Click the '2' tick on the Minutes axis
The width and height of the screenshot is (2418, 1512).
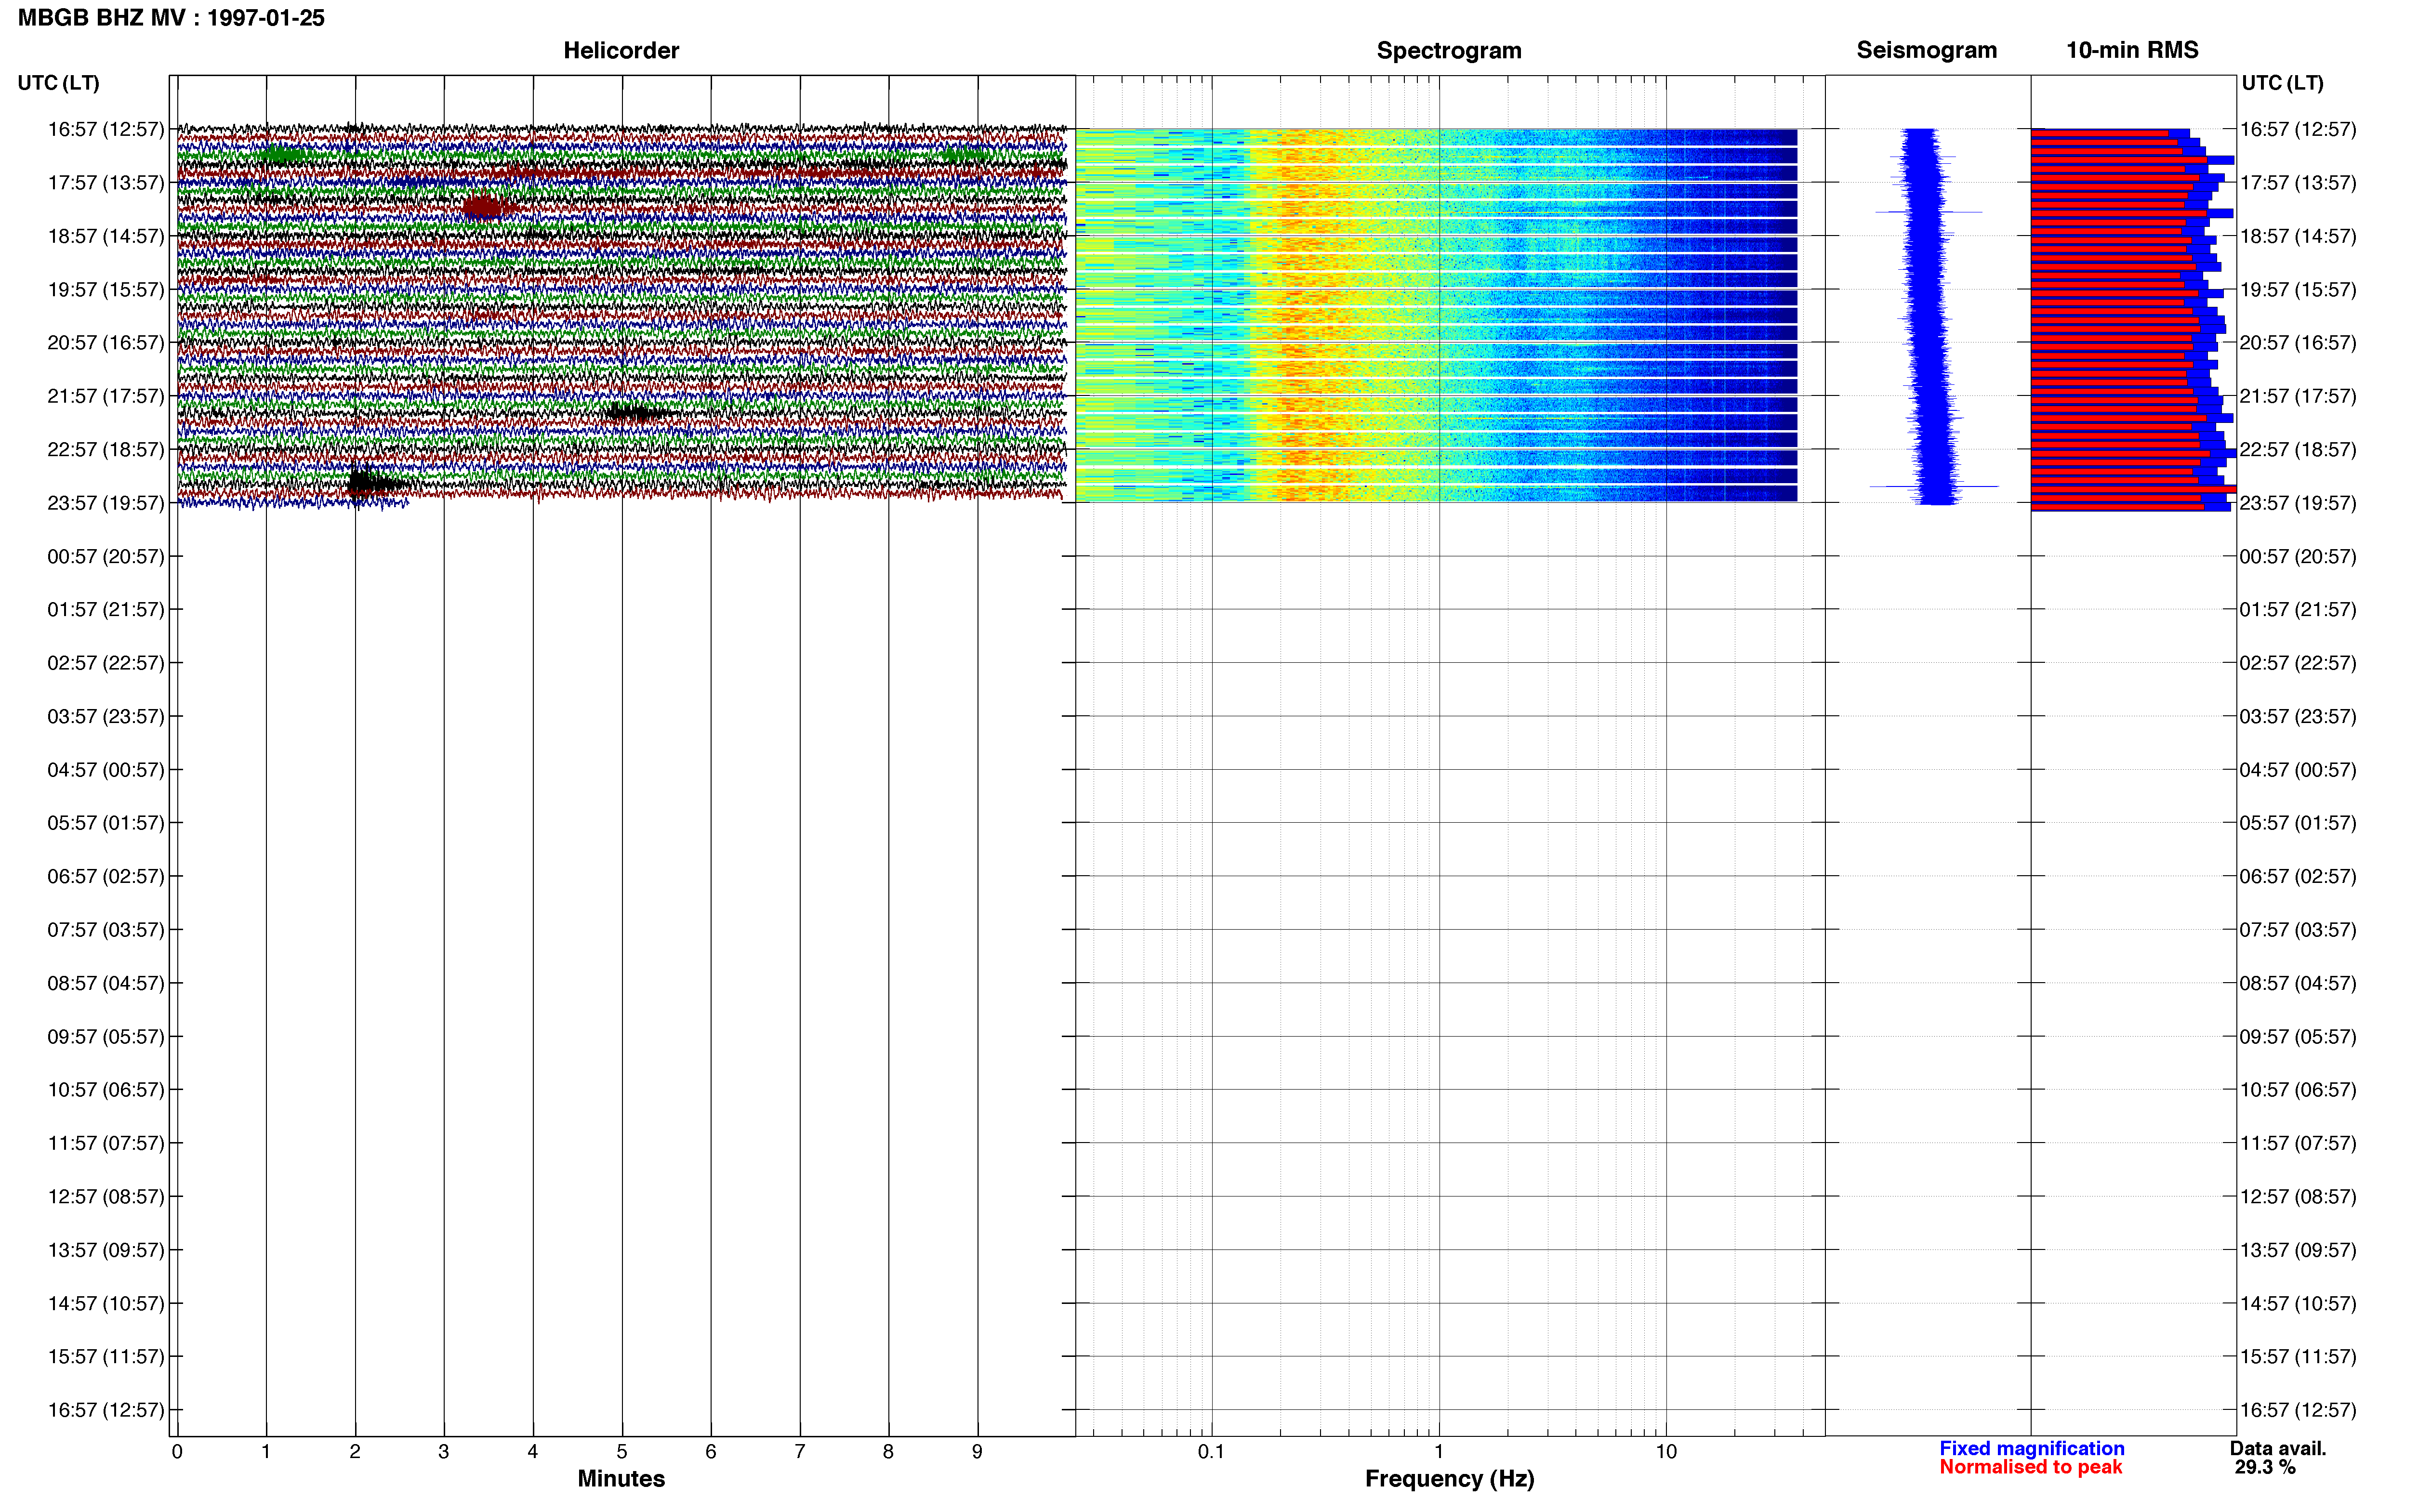[355, 1451]
